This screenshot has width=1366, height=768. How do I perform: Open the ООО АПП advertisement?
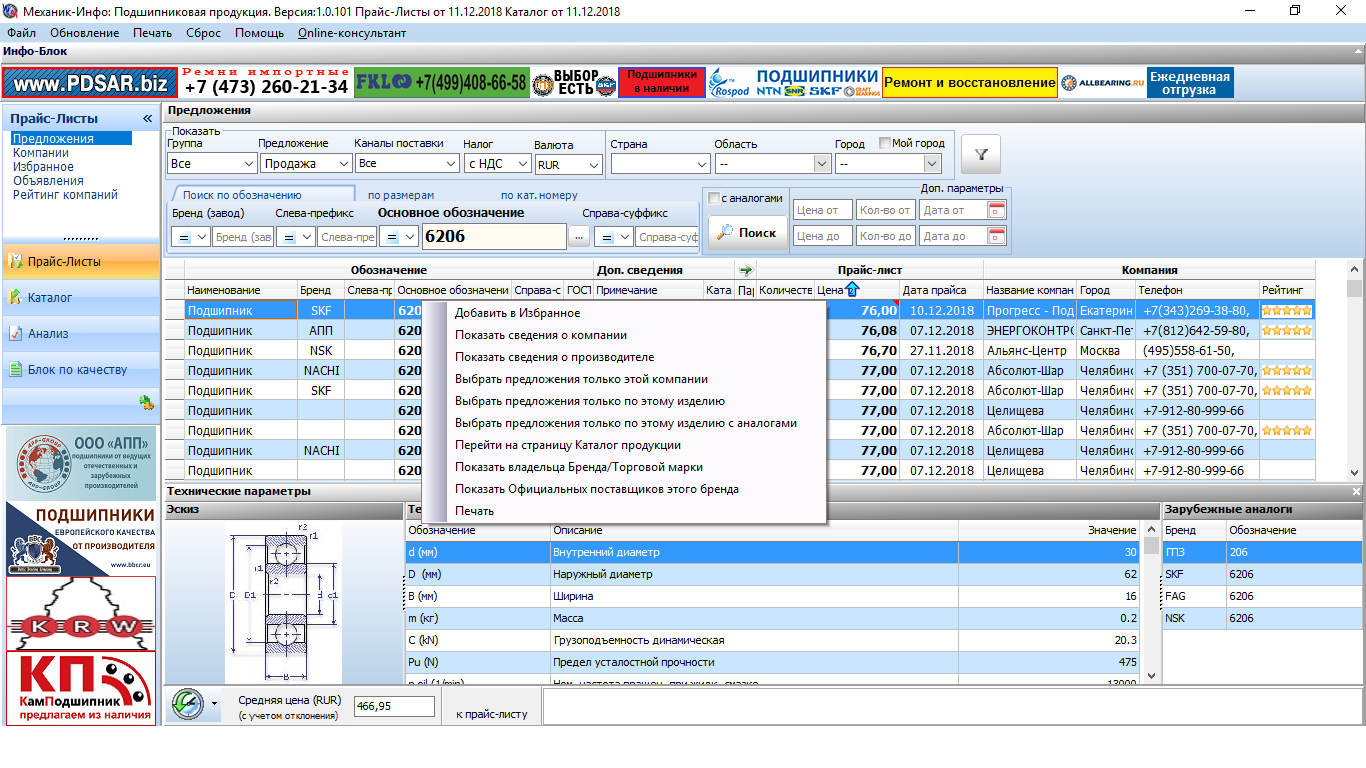pos(81,464)
